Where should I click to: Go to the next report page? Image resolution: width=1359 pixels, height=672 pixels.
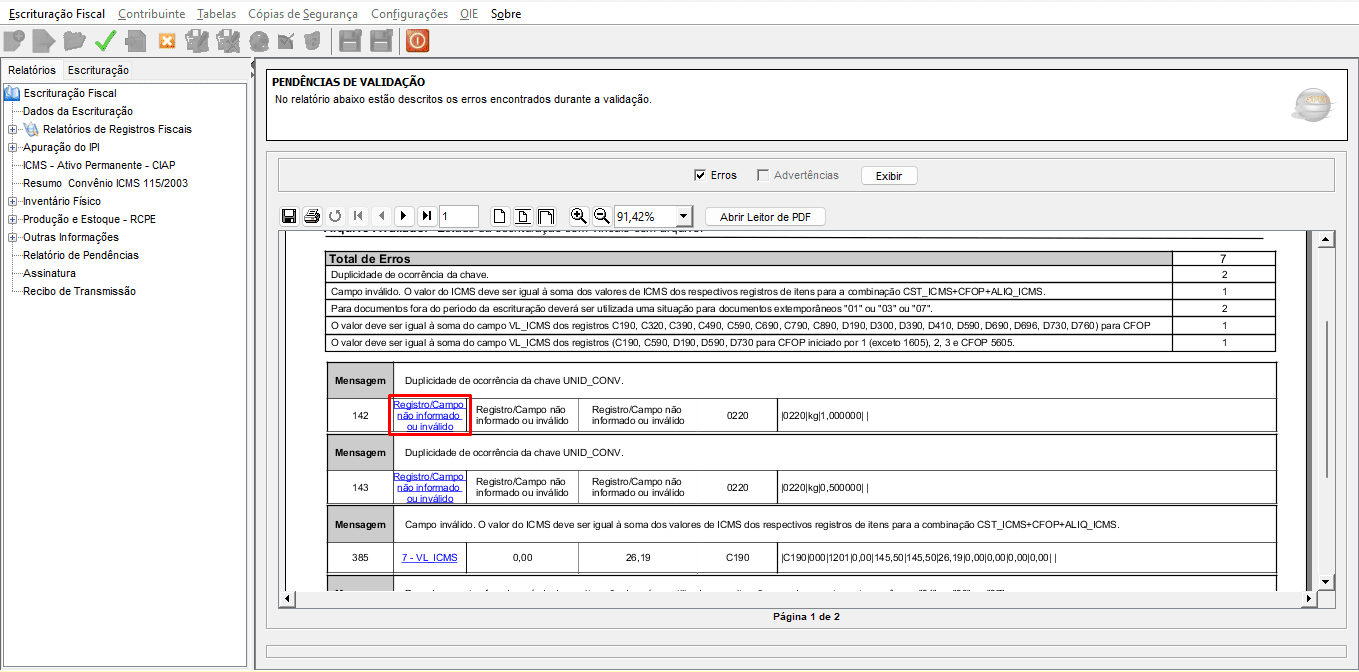(x=403, y=216)
